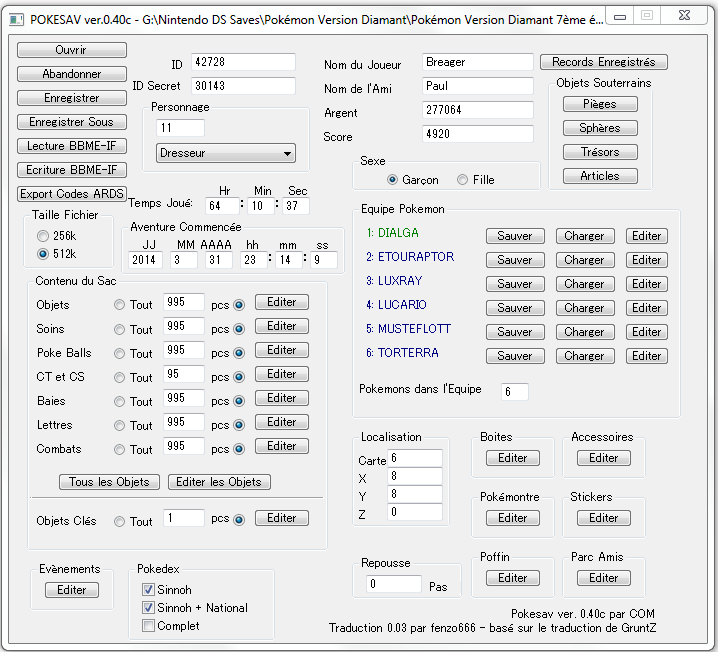The width and height of the screenshot is (718, 652).
Task: Open the Evènements editor
Action: pyautogui.click(x=72, y=590)
